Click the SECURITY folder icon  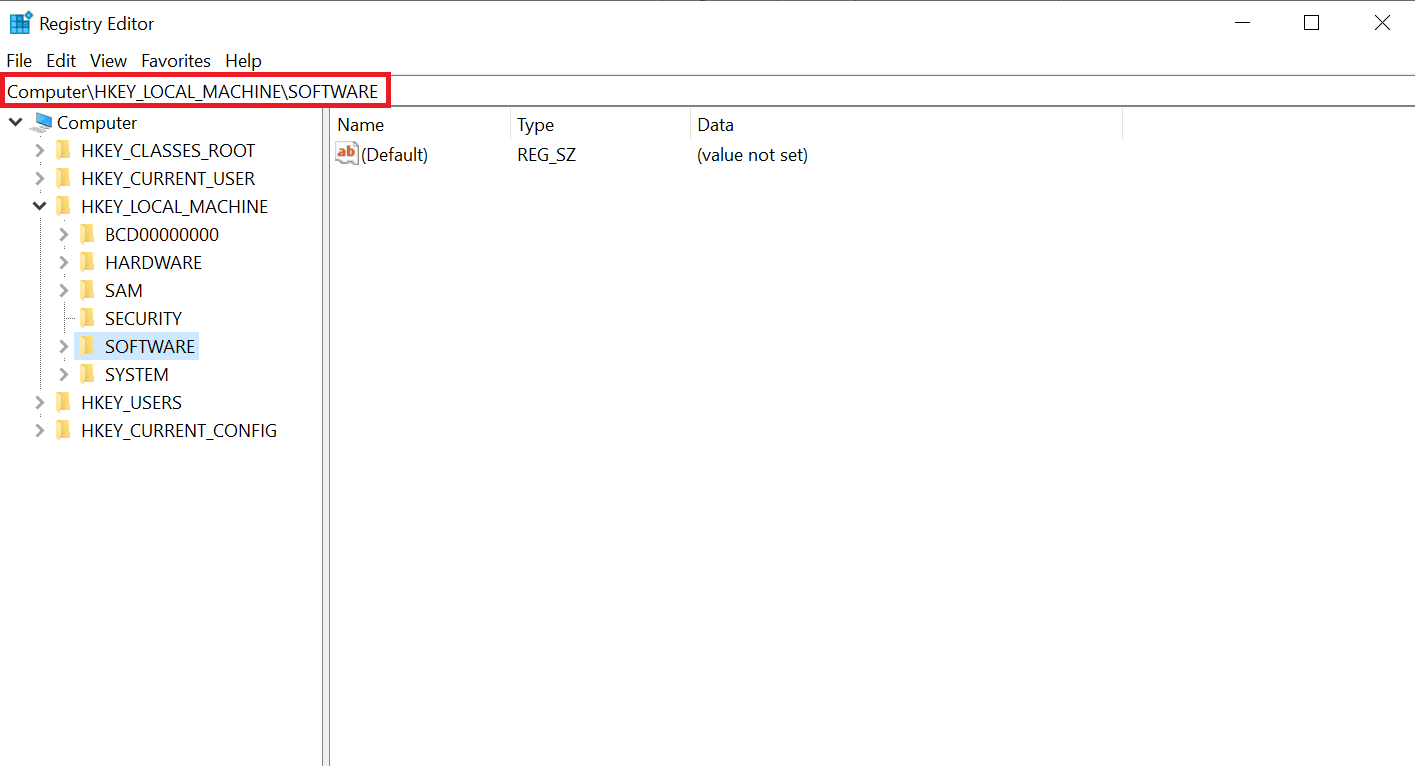click(x=87, y=319)
